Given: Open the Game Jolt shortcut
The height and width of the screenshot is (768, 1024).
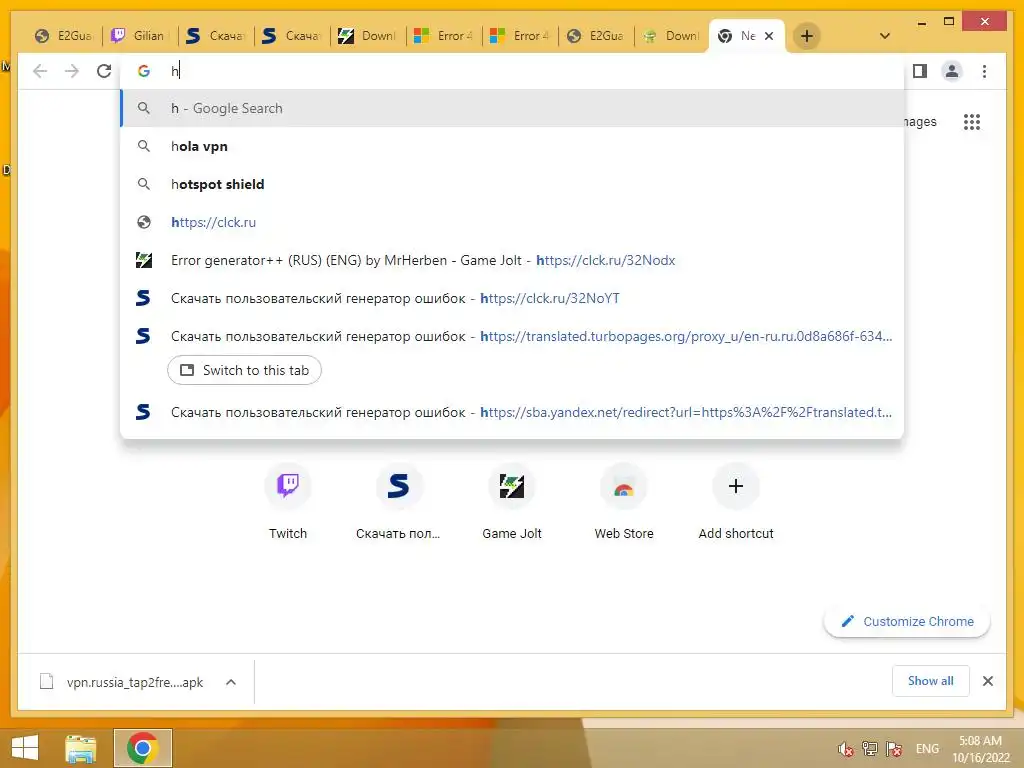Looking at the screenshot, I should coord(512,502).
